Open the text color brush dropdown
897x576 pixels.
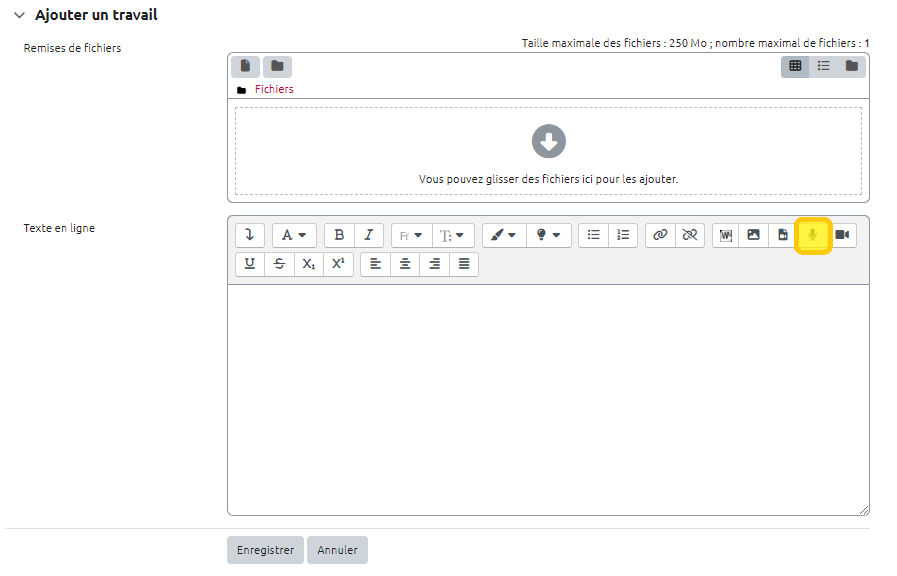[503, 235]
